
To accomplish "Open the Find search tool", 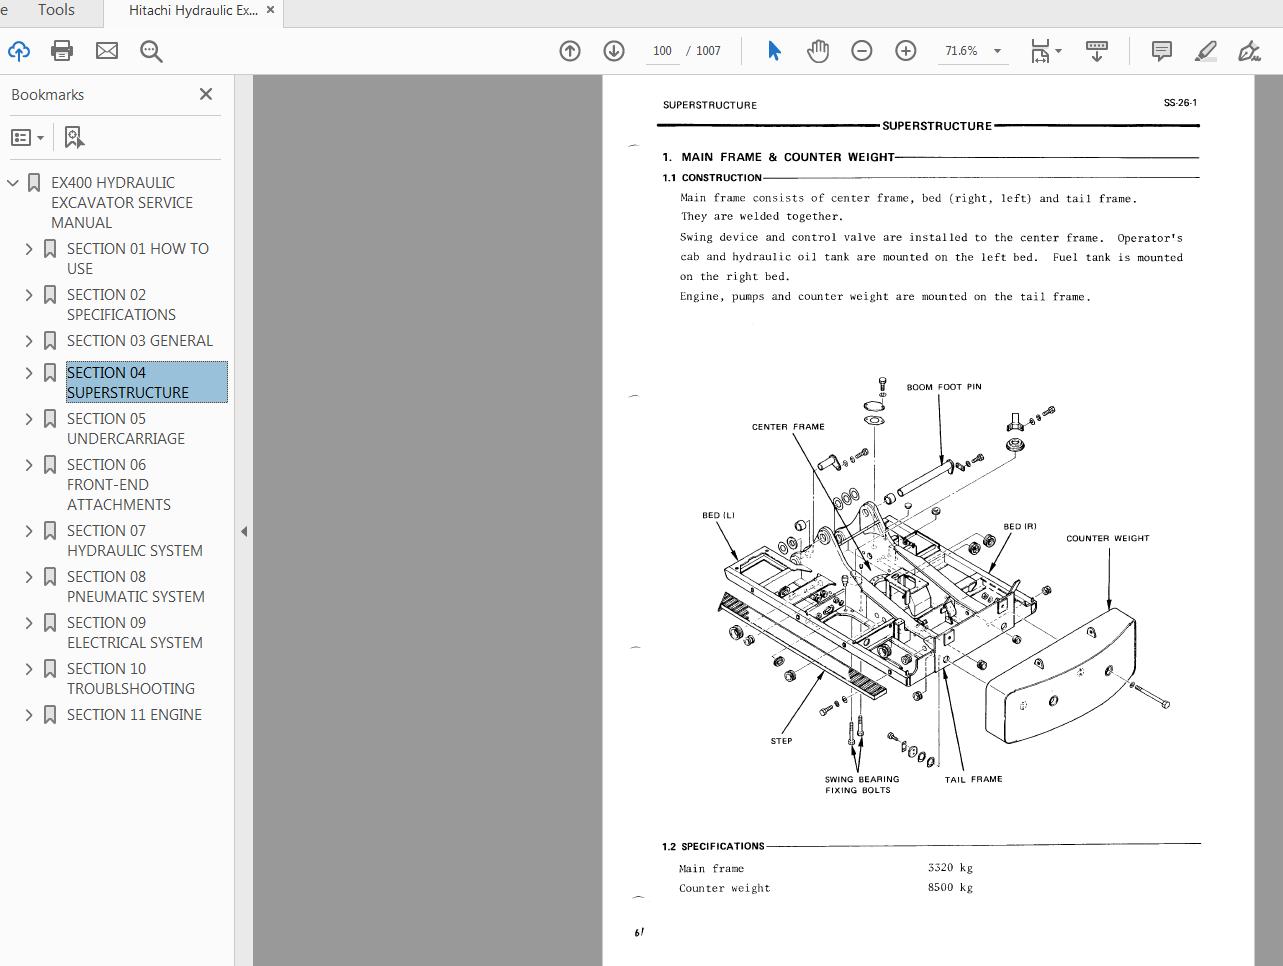I will (x=151, y=50).
